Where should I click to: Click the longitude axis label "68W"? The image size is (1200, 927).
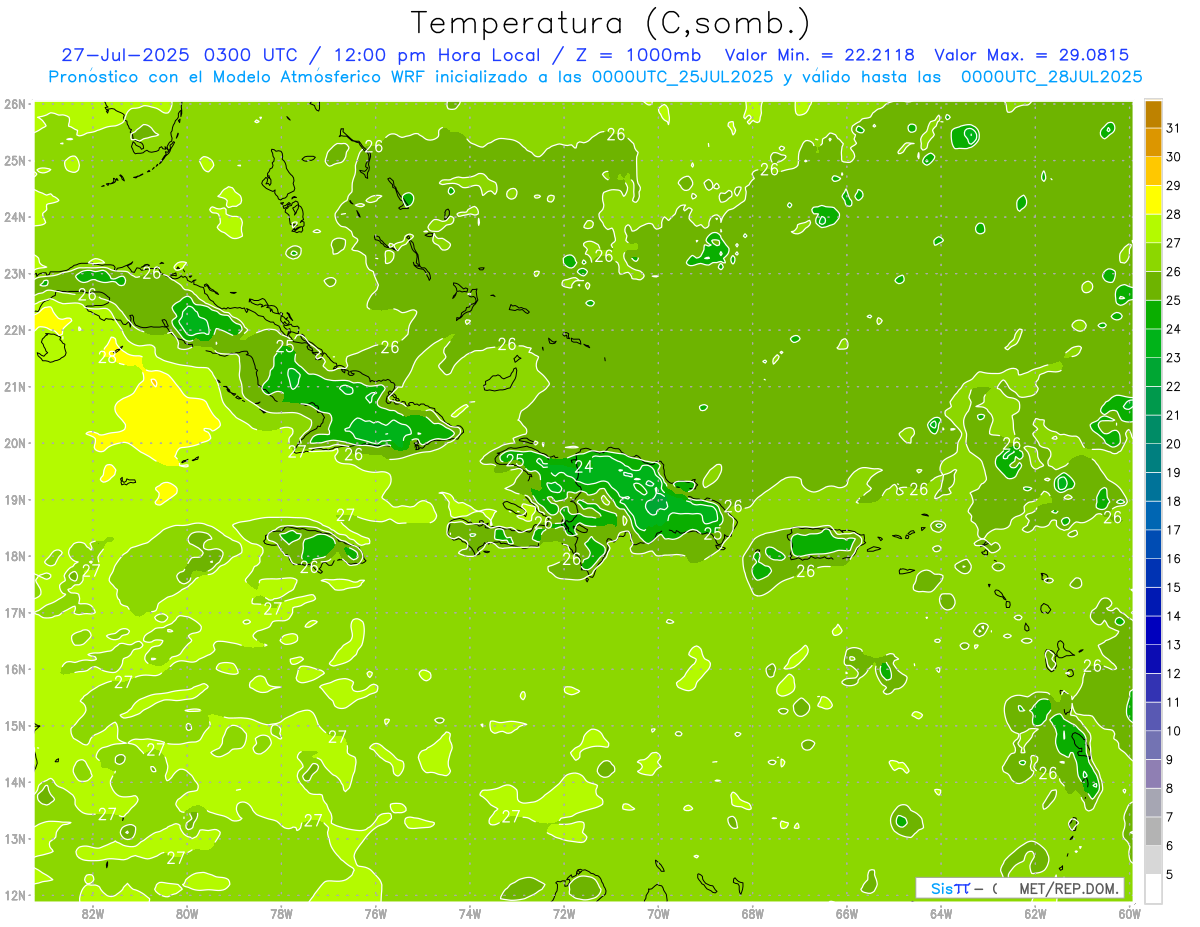[753, 913]
